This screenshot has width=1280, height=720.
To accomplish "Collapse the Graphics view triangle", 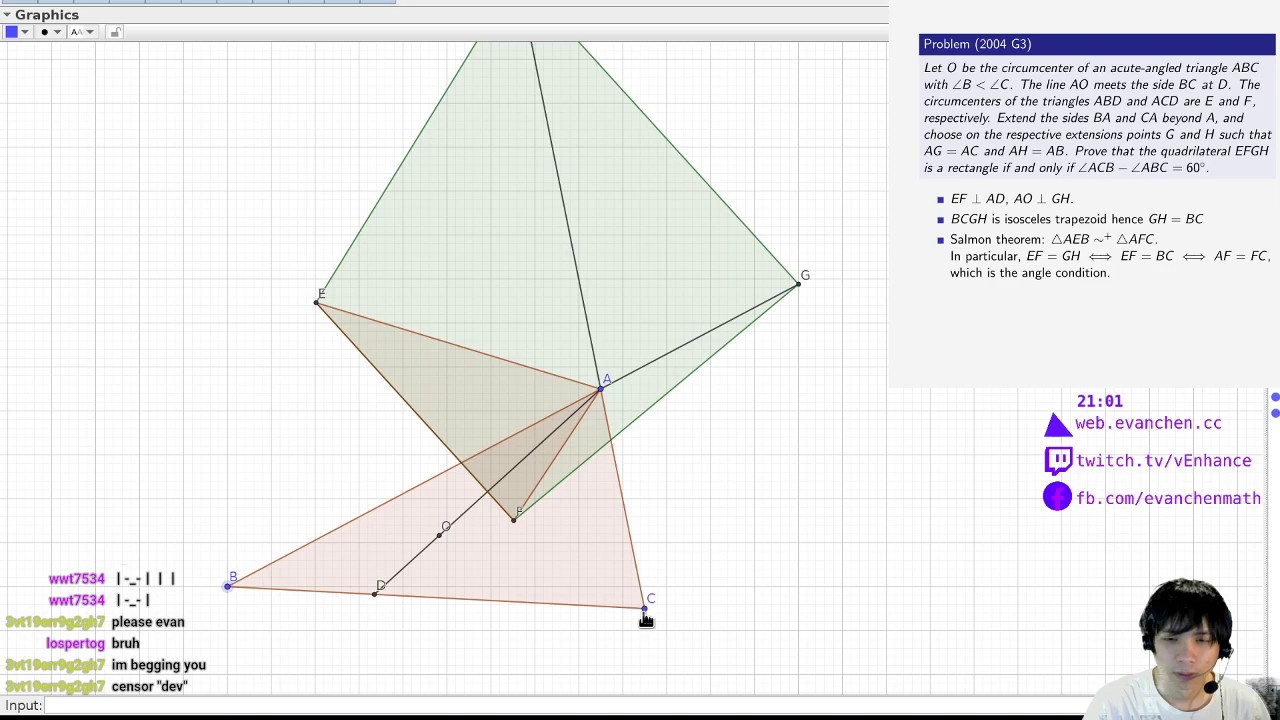I will [x=6, y=15].
